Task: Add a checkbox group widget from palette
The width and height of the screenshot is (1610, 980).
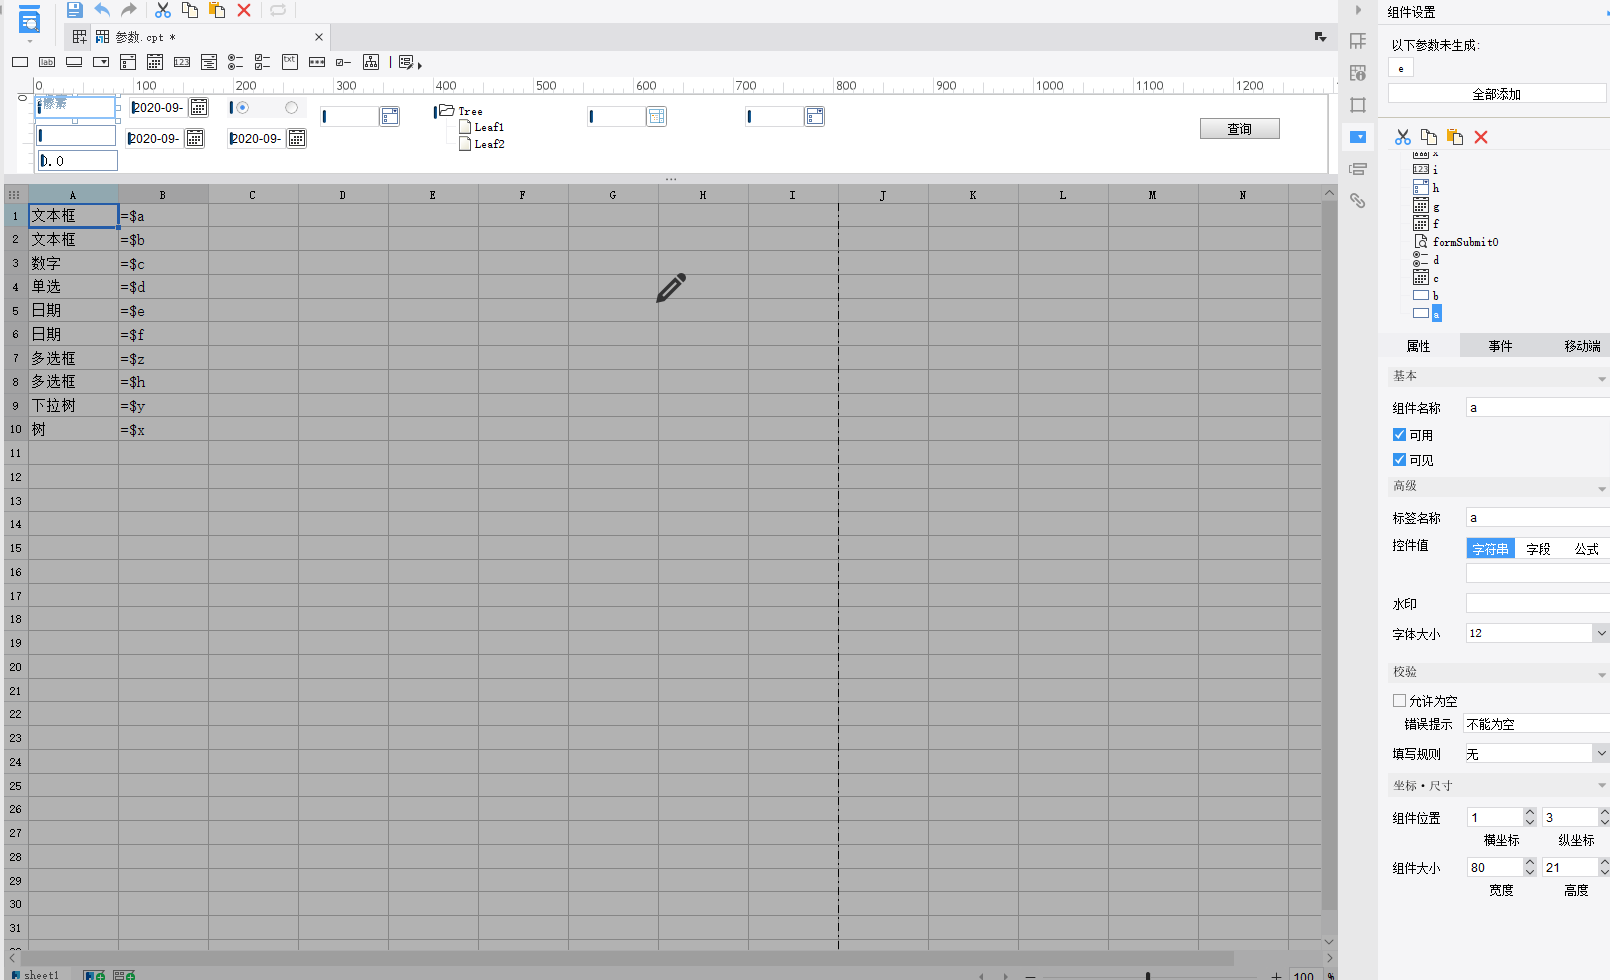Action: [263, 62]
